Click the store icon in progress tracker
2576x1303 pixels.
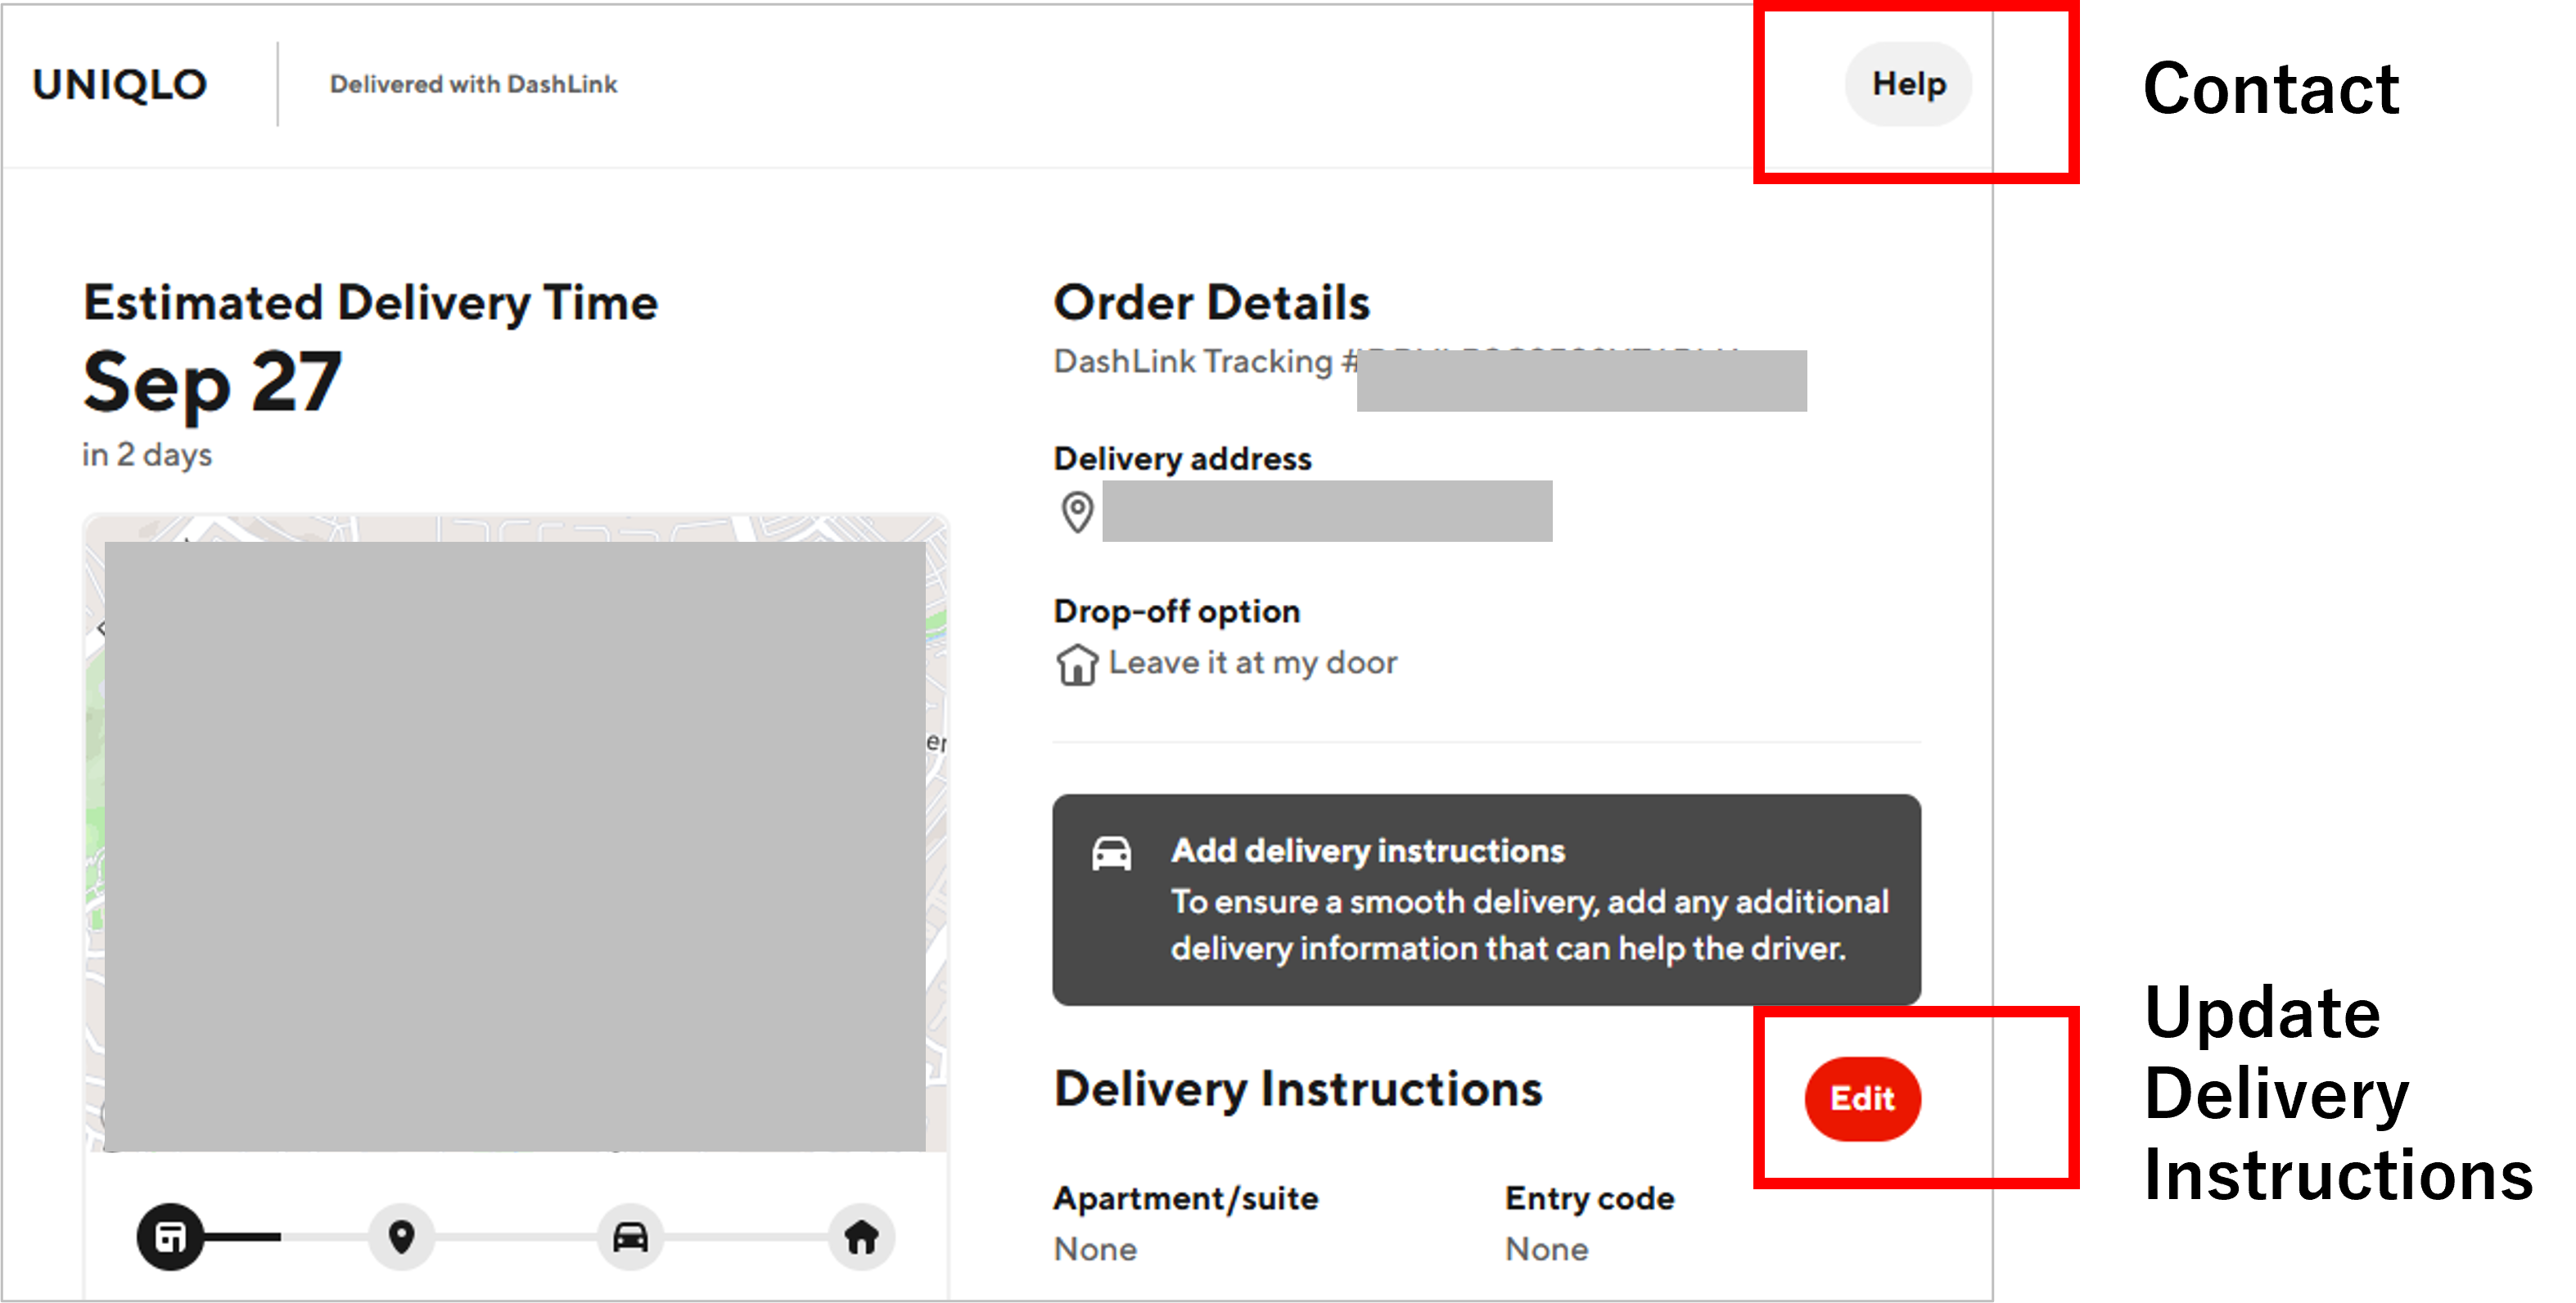170,1237
